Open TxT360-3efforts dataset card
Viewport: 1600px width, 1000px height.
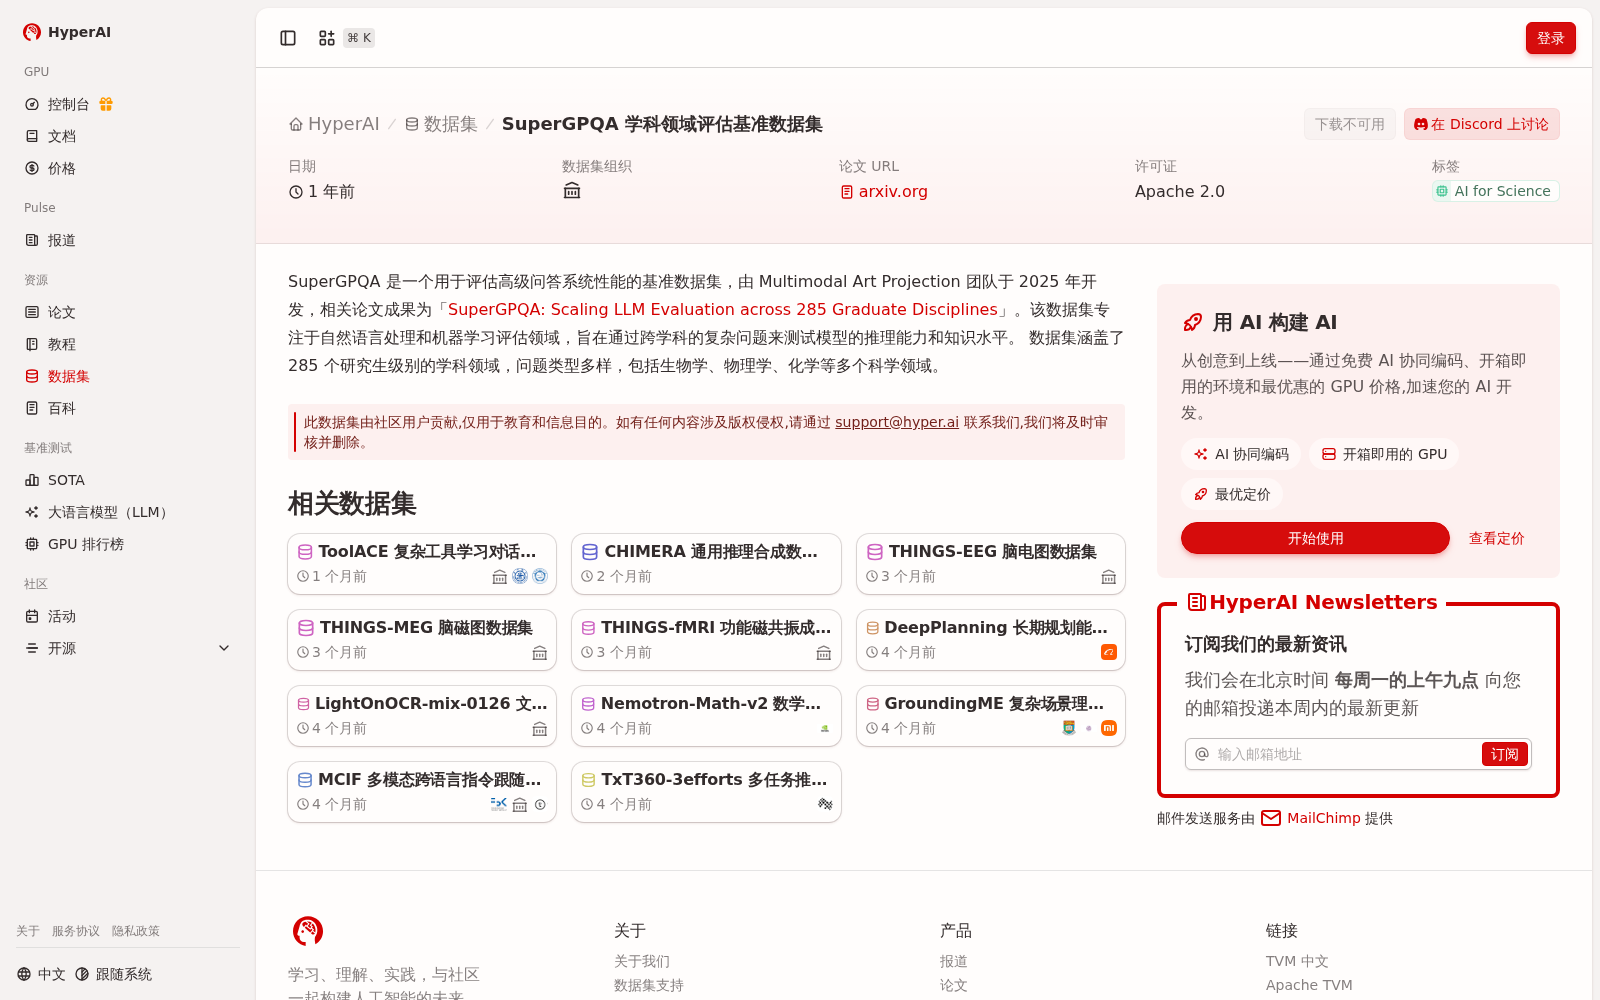coord(706,792)
